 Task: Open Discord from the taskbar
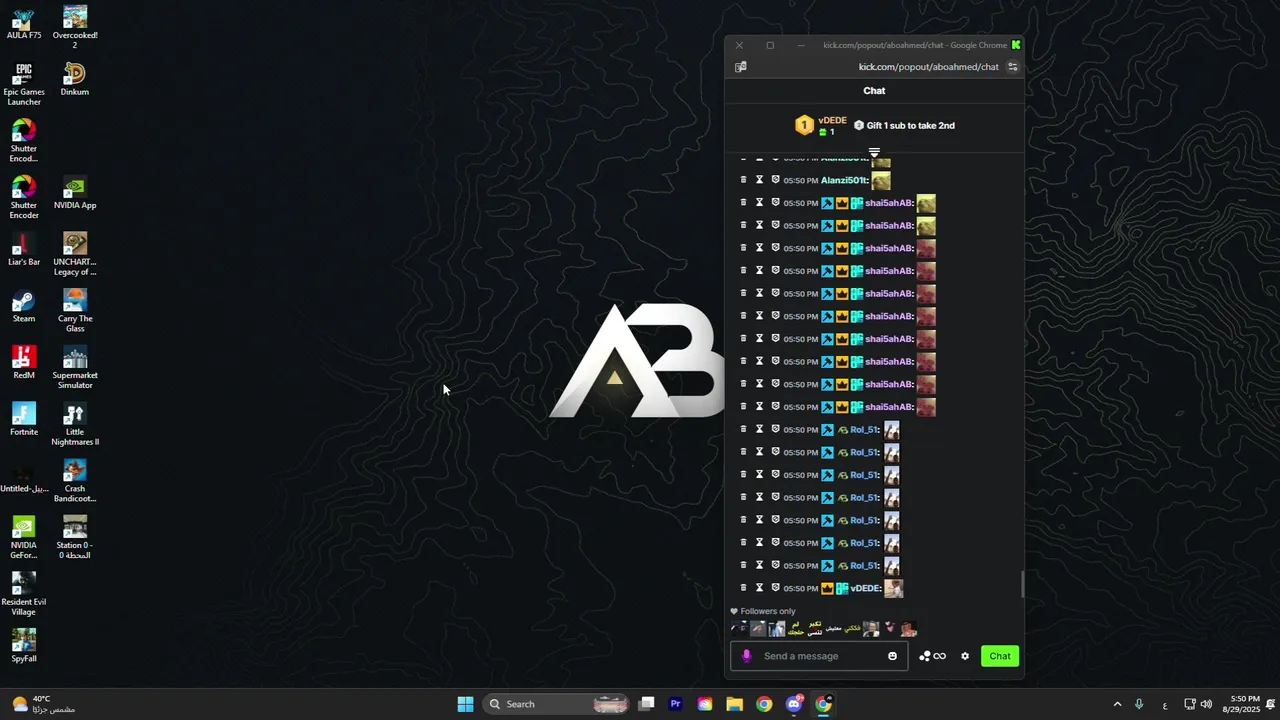[794, 704]
